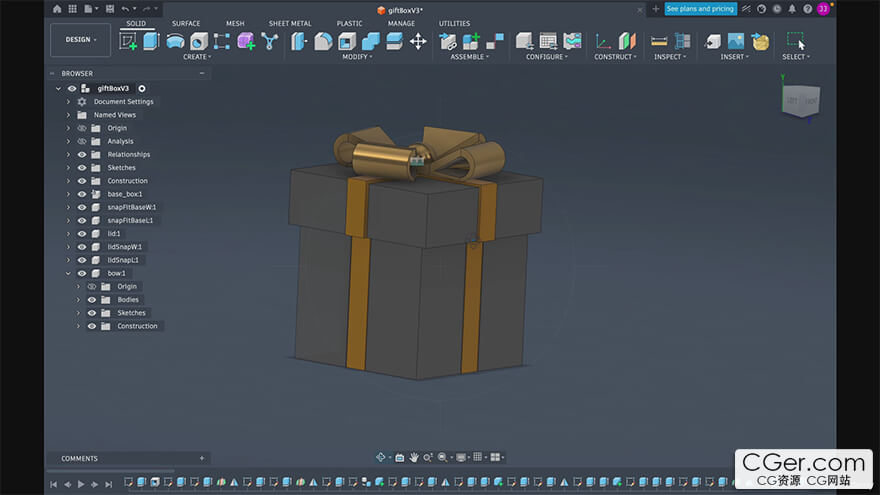Hide the lid:1 component
This screenshot has height=495, width=880.
[82, 233]
